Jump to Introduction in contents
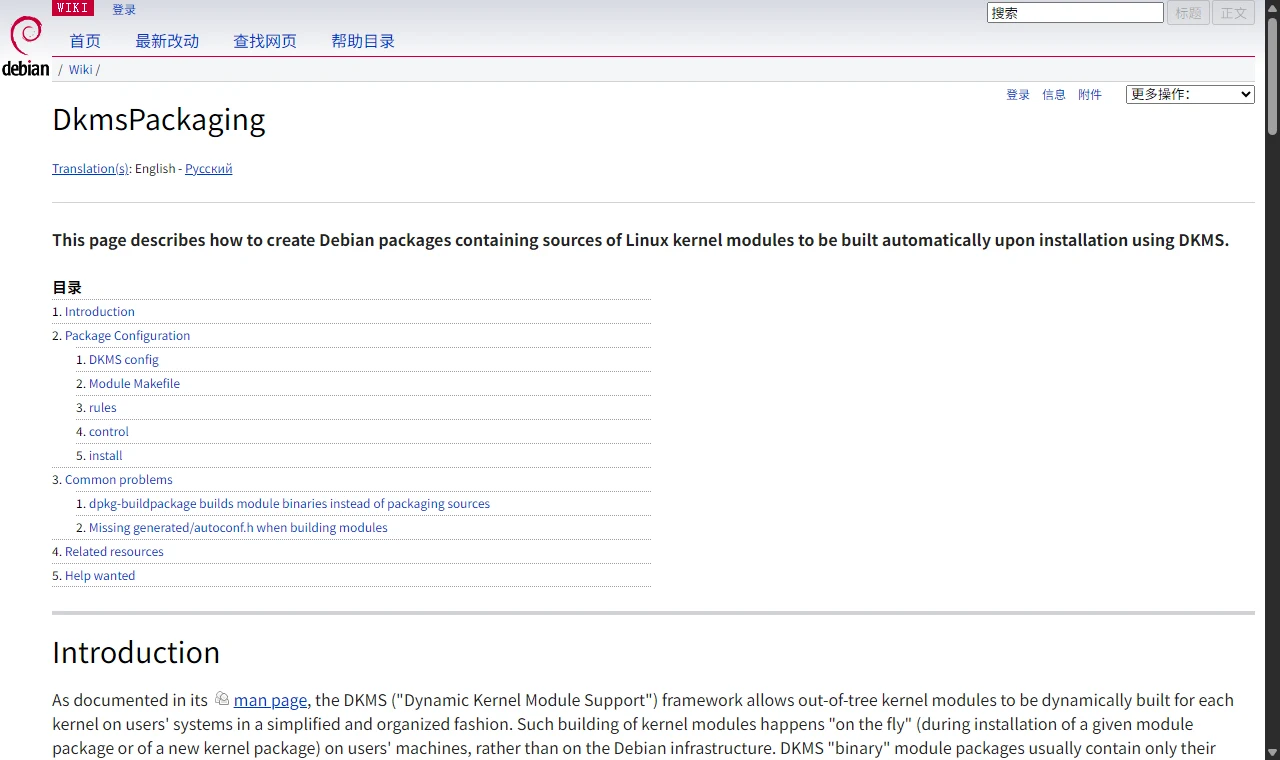 pos(100,312)
